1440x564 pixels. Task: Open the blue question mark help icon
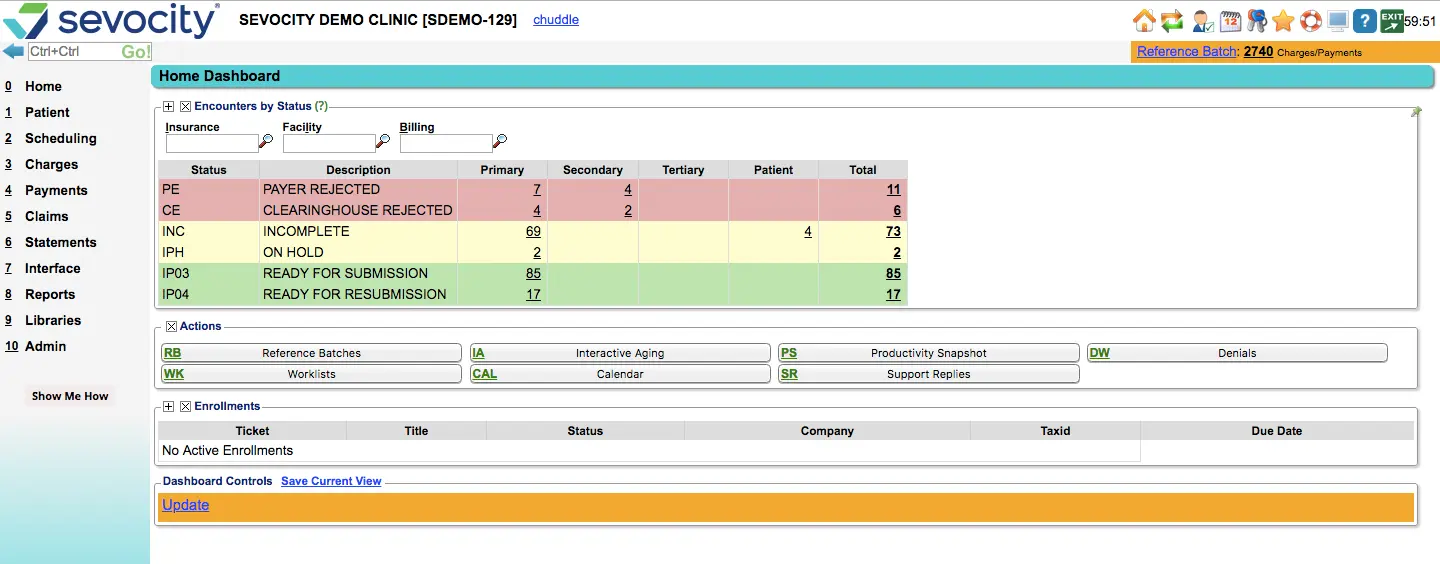coord(1365,20)
